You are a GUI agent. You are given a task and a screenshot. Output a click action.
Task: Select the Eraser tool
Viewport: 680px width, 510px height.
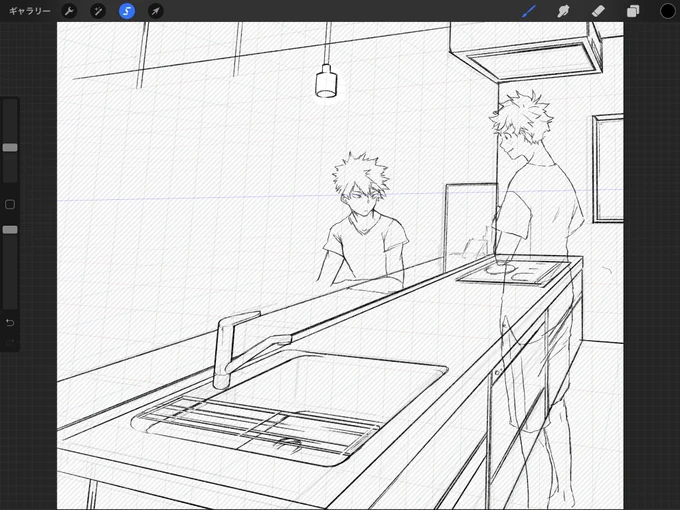point(598,11)
